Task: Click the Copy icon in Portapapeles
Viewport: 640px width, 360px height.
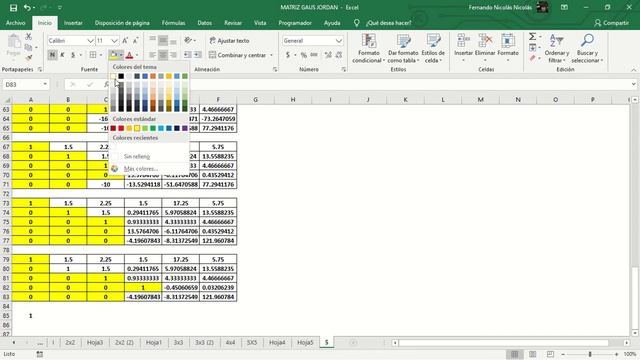Action: (x=28, y=47)
